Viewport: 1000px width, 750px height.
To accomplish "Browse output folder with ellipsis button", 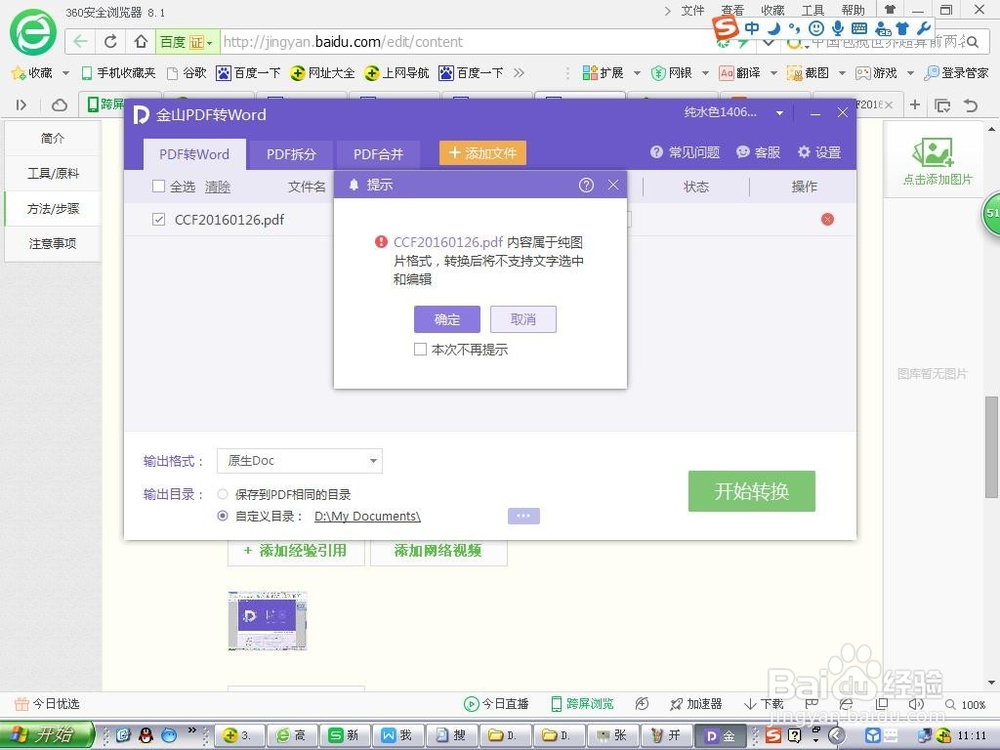I will [524, 516].
